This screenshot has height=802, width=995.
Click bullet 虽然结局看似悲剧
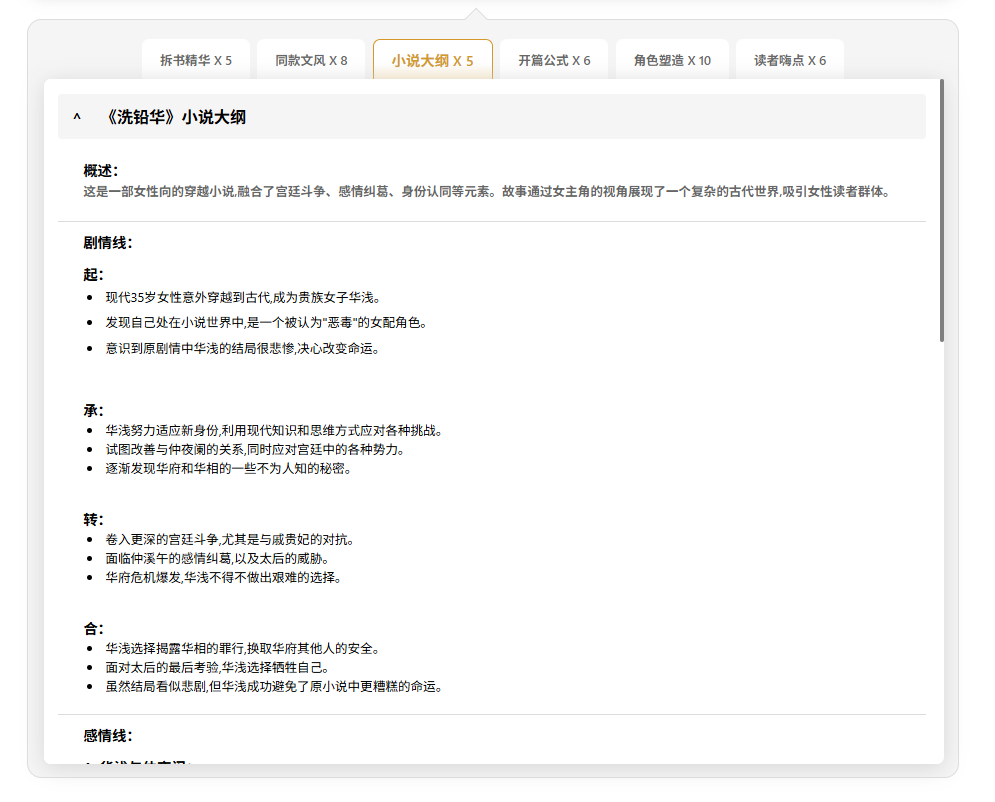273,687
